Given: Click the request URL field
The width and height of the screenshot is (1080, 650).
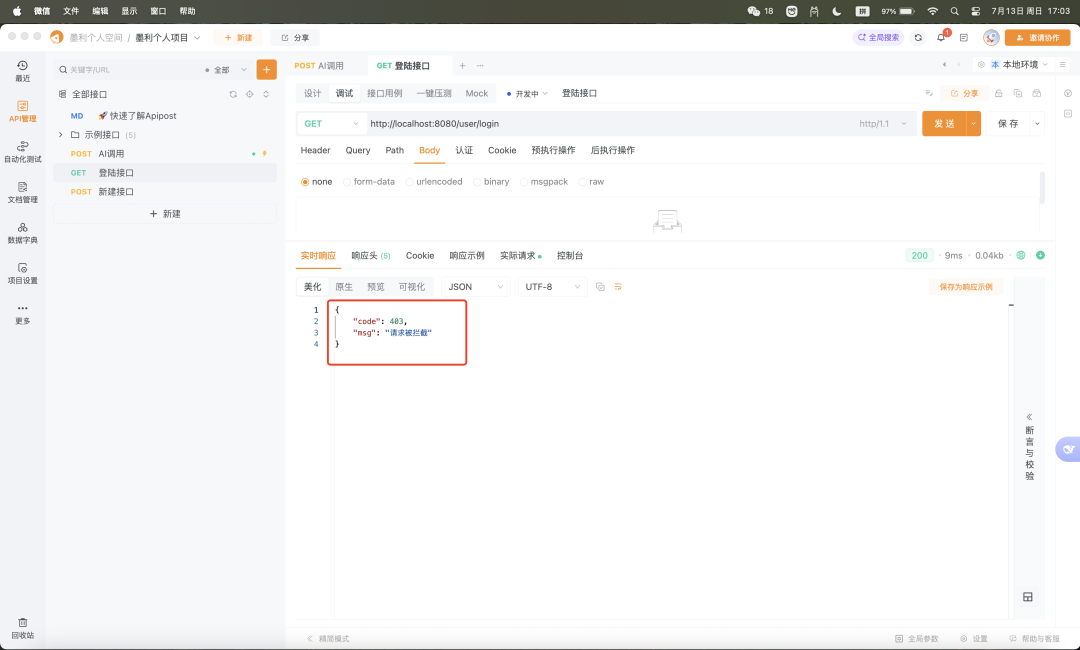Looking at the screenshot, I should point(610,124).
